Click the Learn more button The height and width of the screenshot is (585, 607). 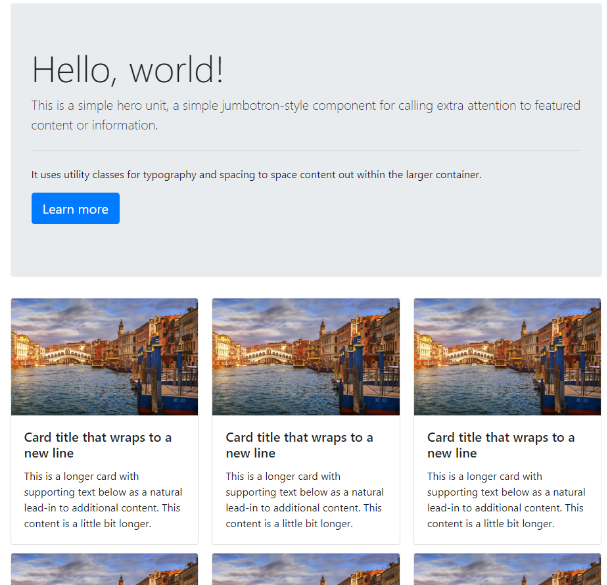click(75, 208)
